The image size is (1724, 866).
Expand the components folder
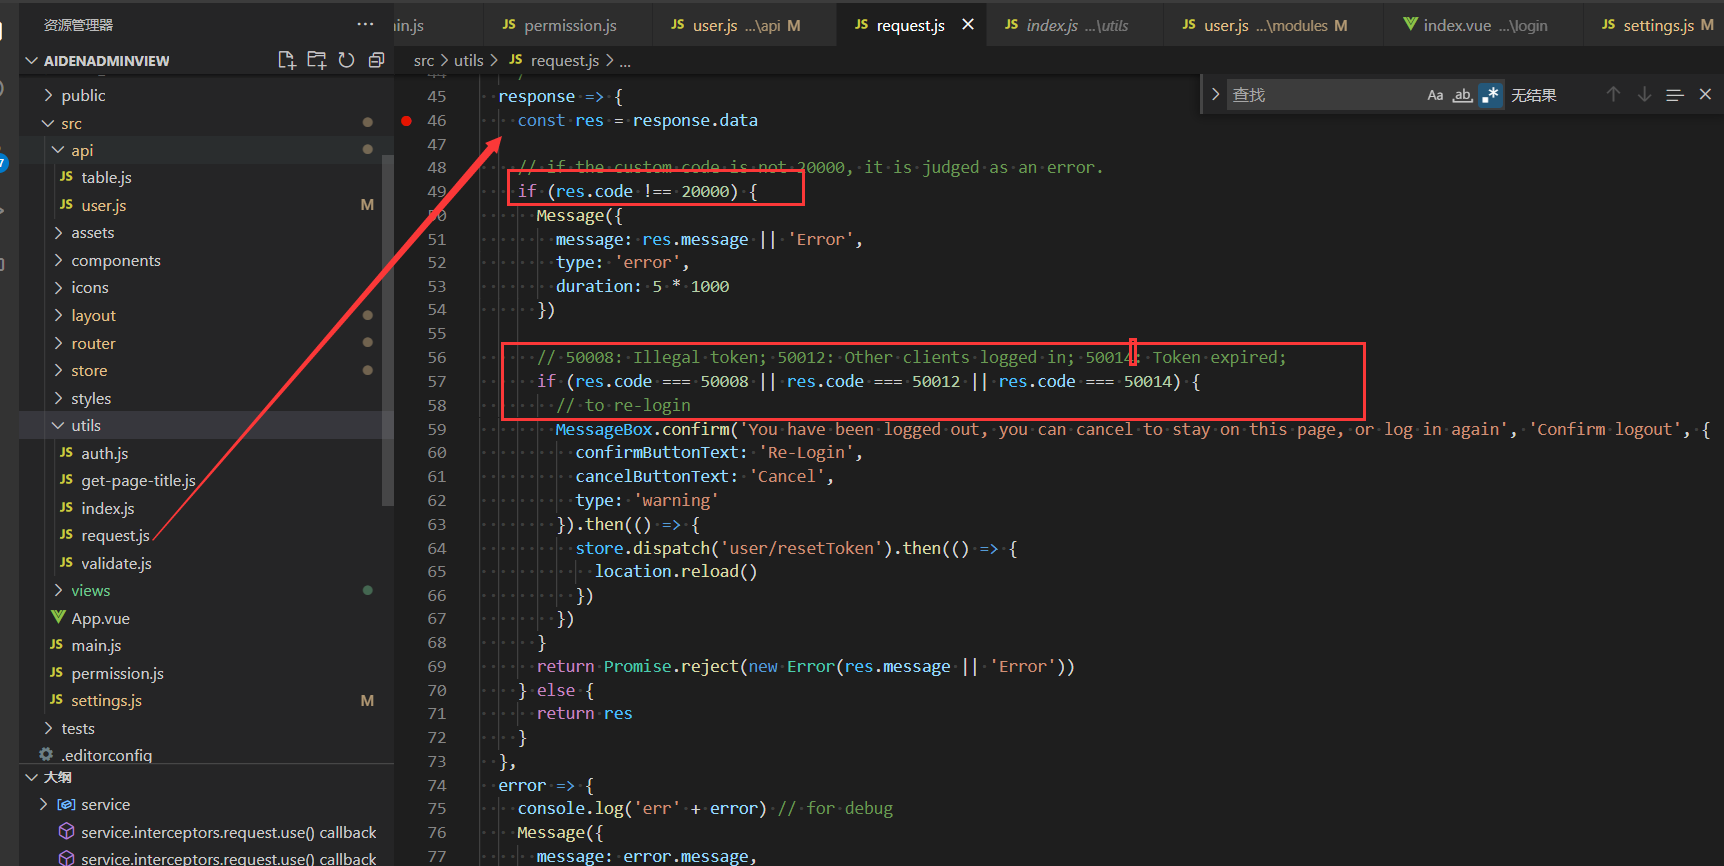(x=115, y=260)
